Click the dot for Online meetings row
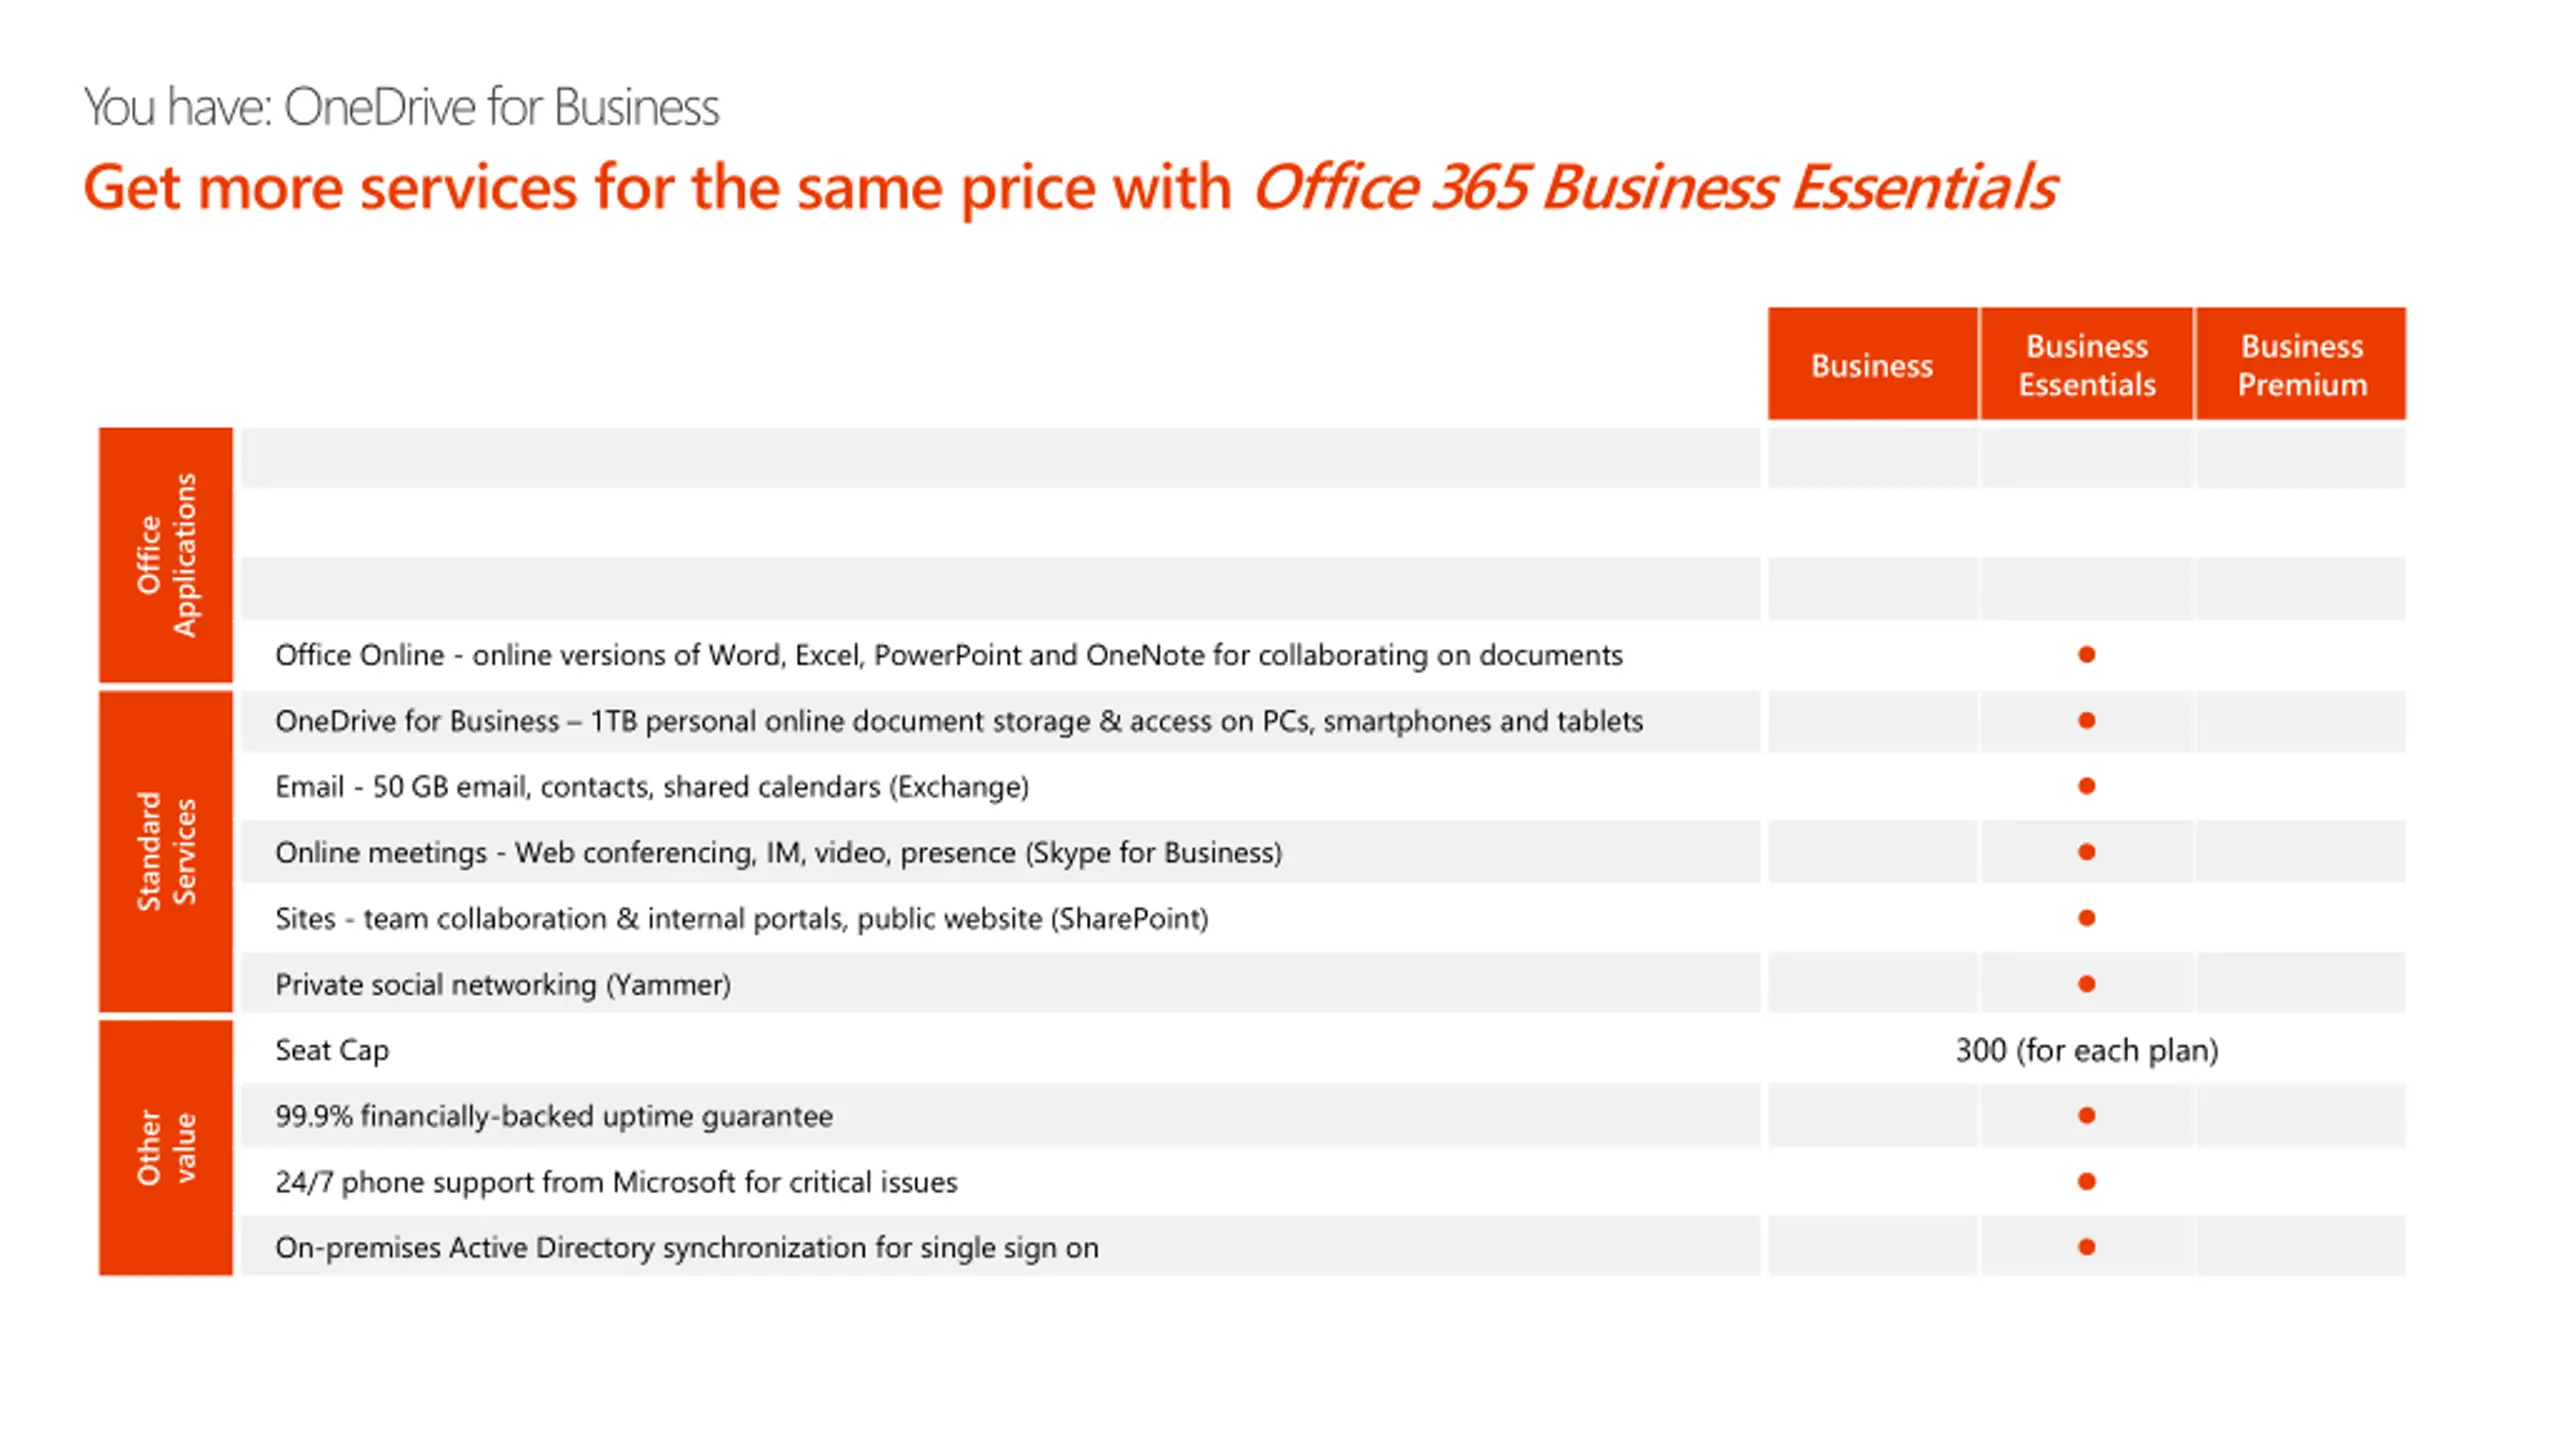The height and width of the screenshot is (1440, 2560). pyautogui.click(x=2086, y=852)
